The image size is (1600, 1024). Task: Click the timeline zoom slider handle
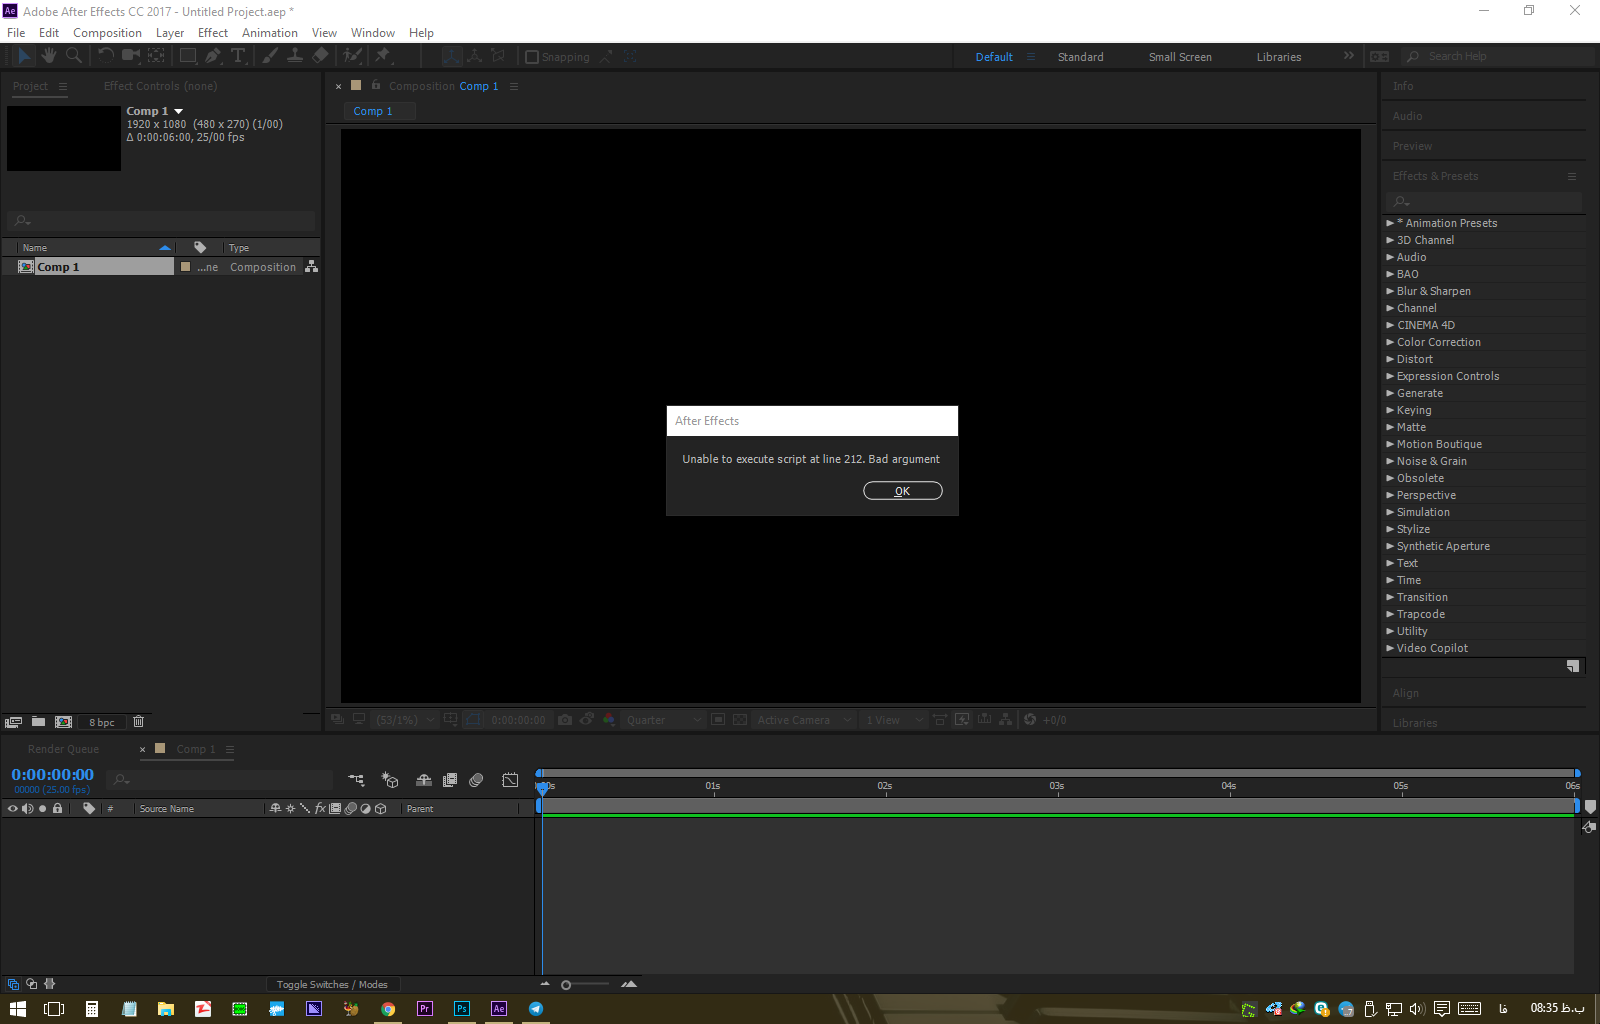pos(566,985)
